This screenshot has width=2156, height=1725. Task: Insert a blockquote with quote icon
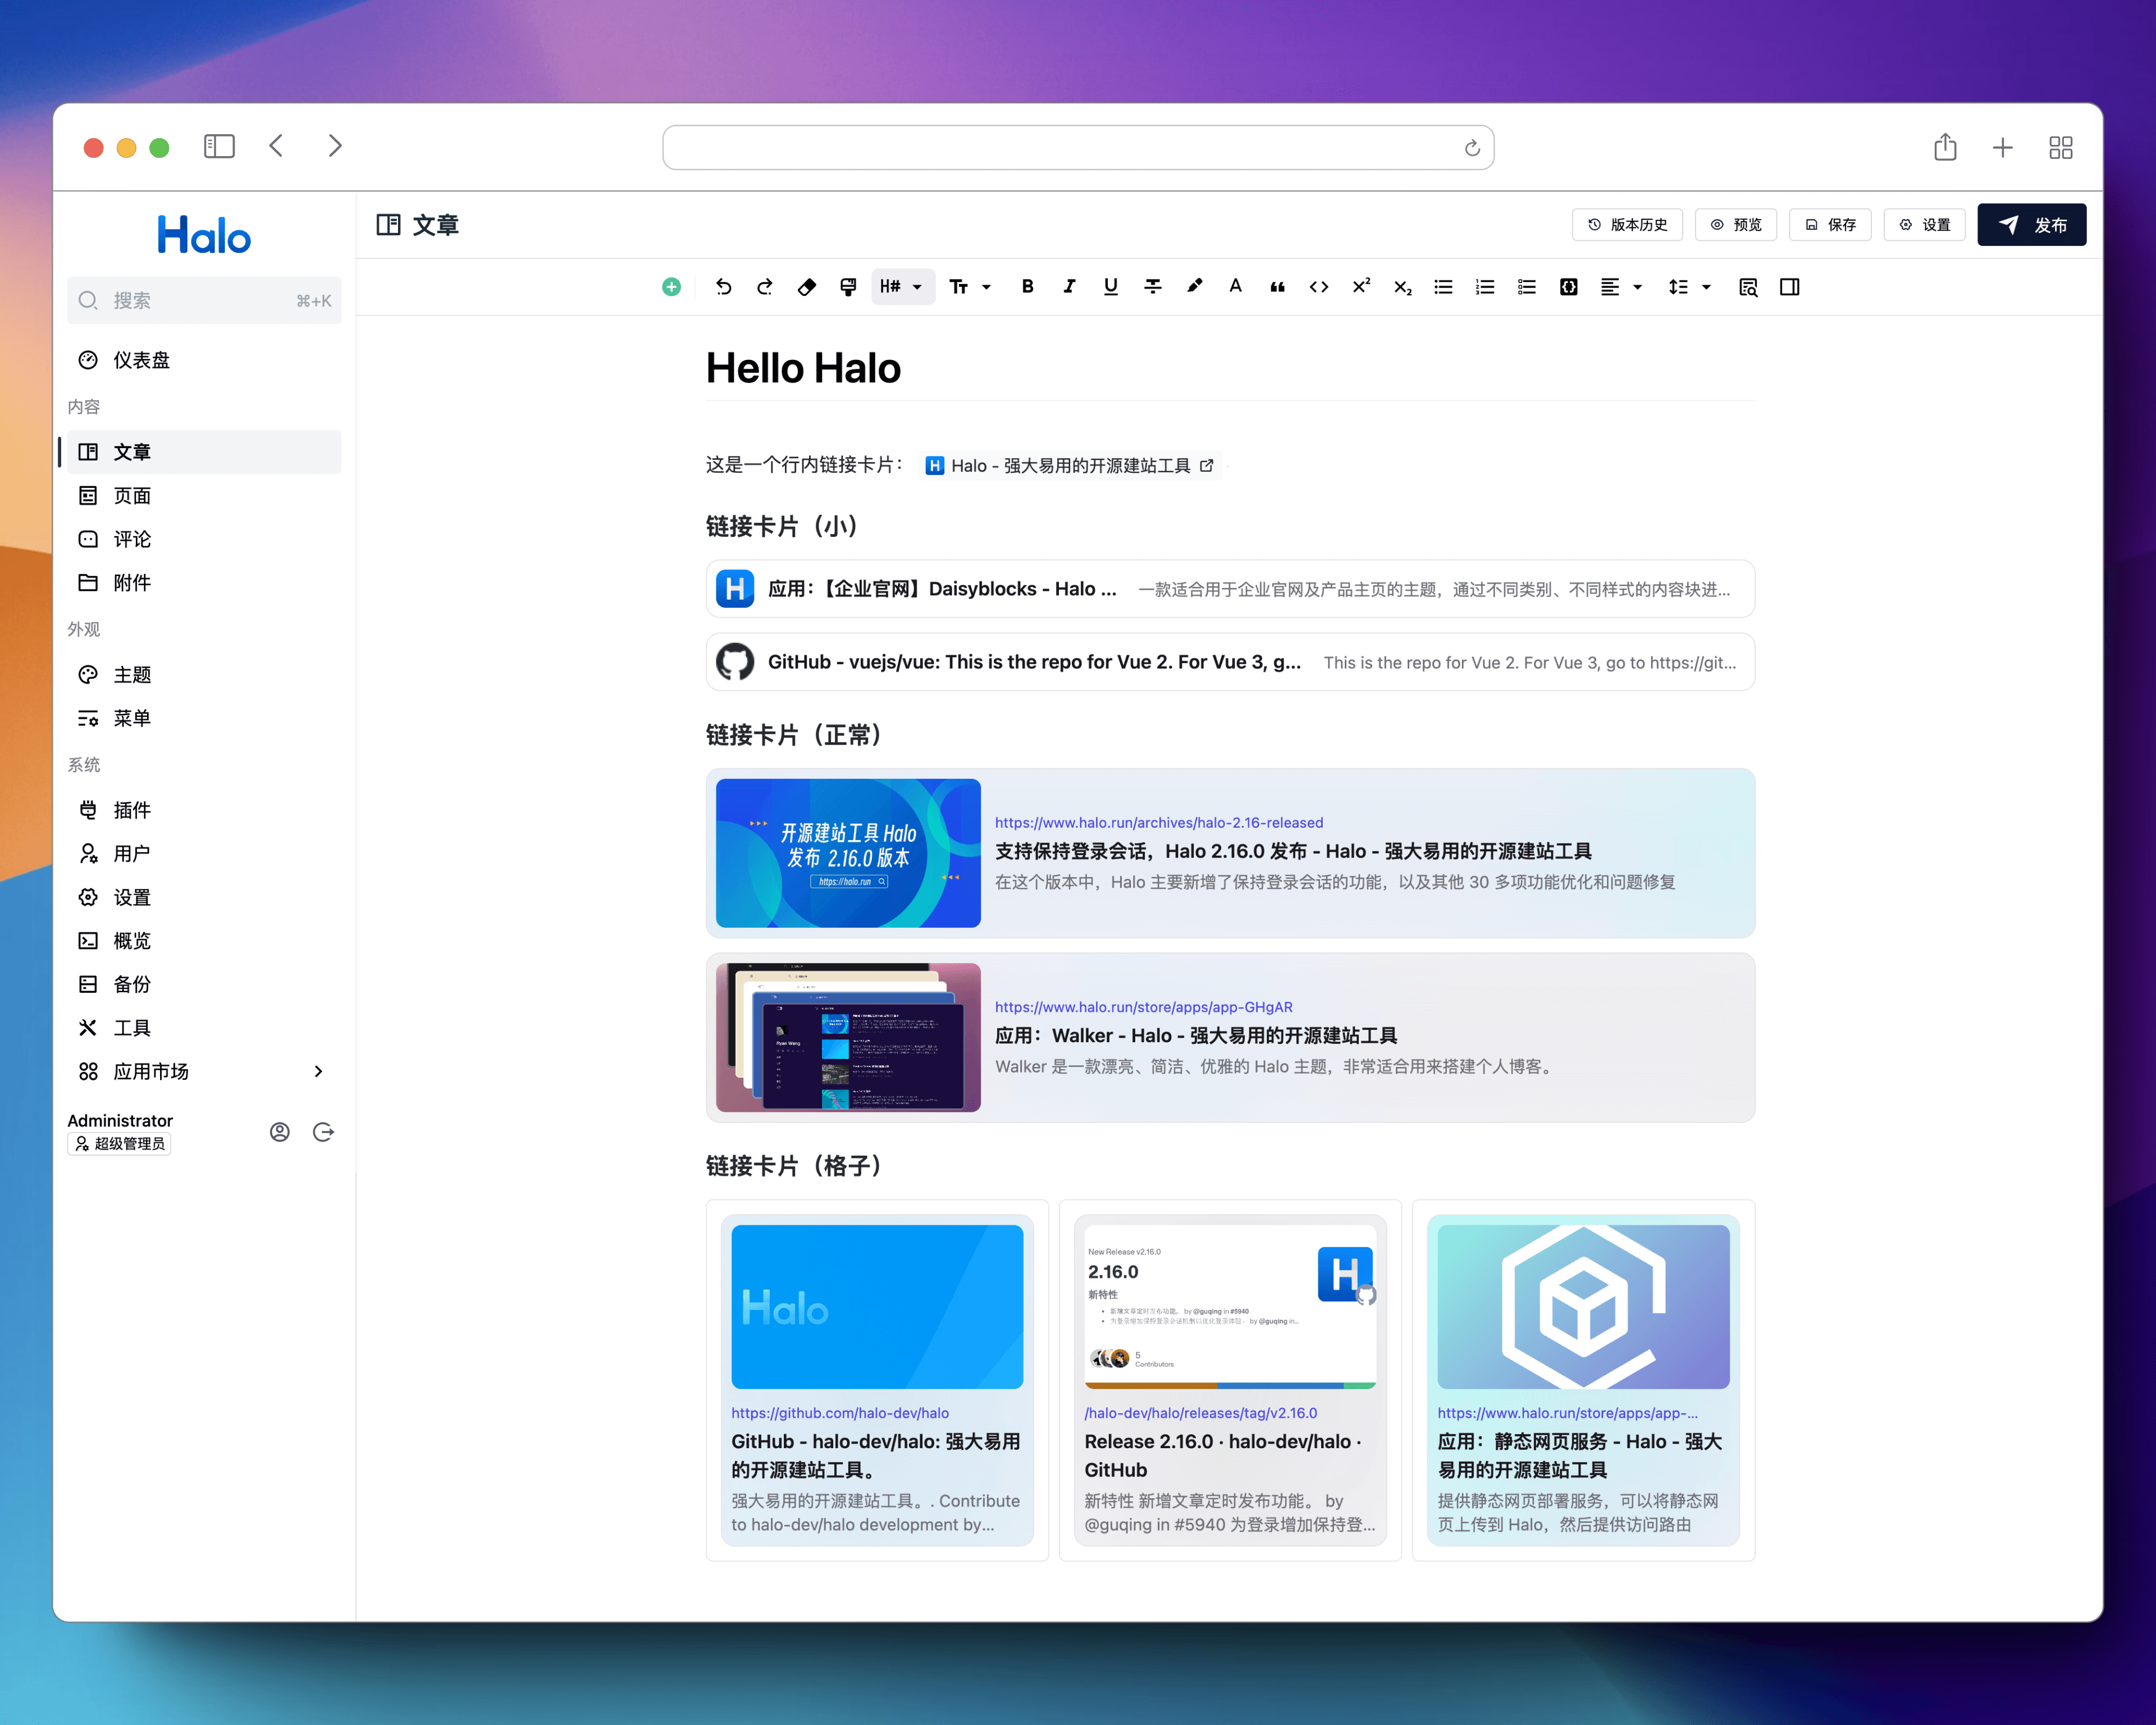tap(1277, 287)
